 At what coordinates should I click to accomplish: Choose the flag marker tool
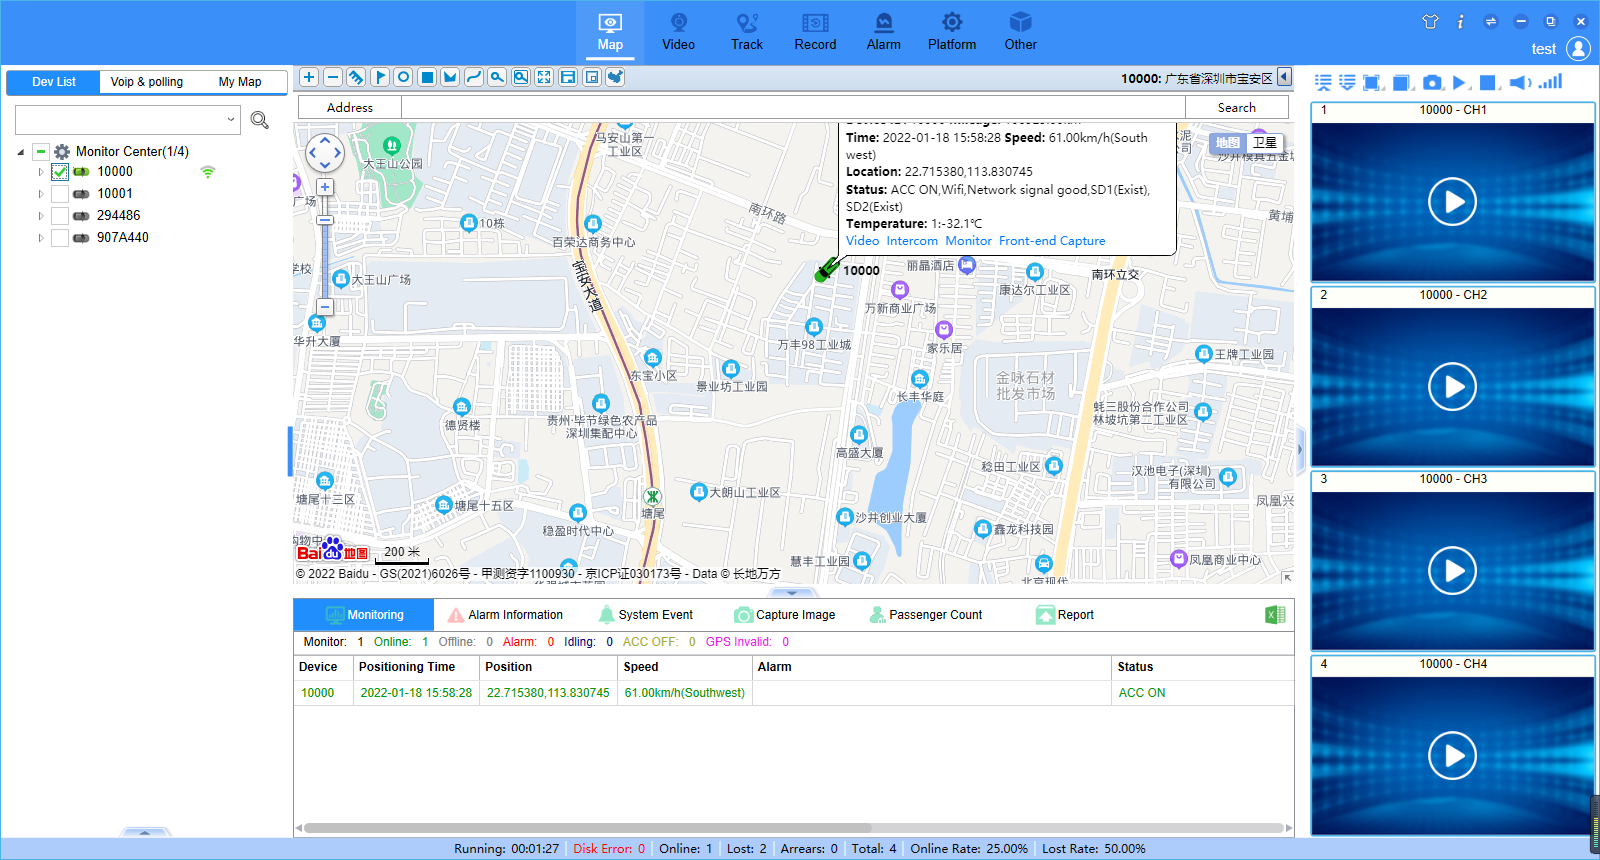point(380,77)
